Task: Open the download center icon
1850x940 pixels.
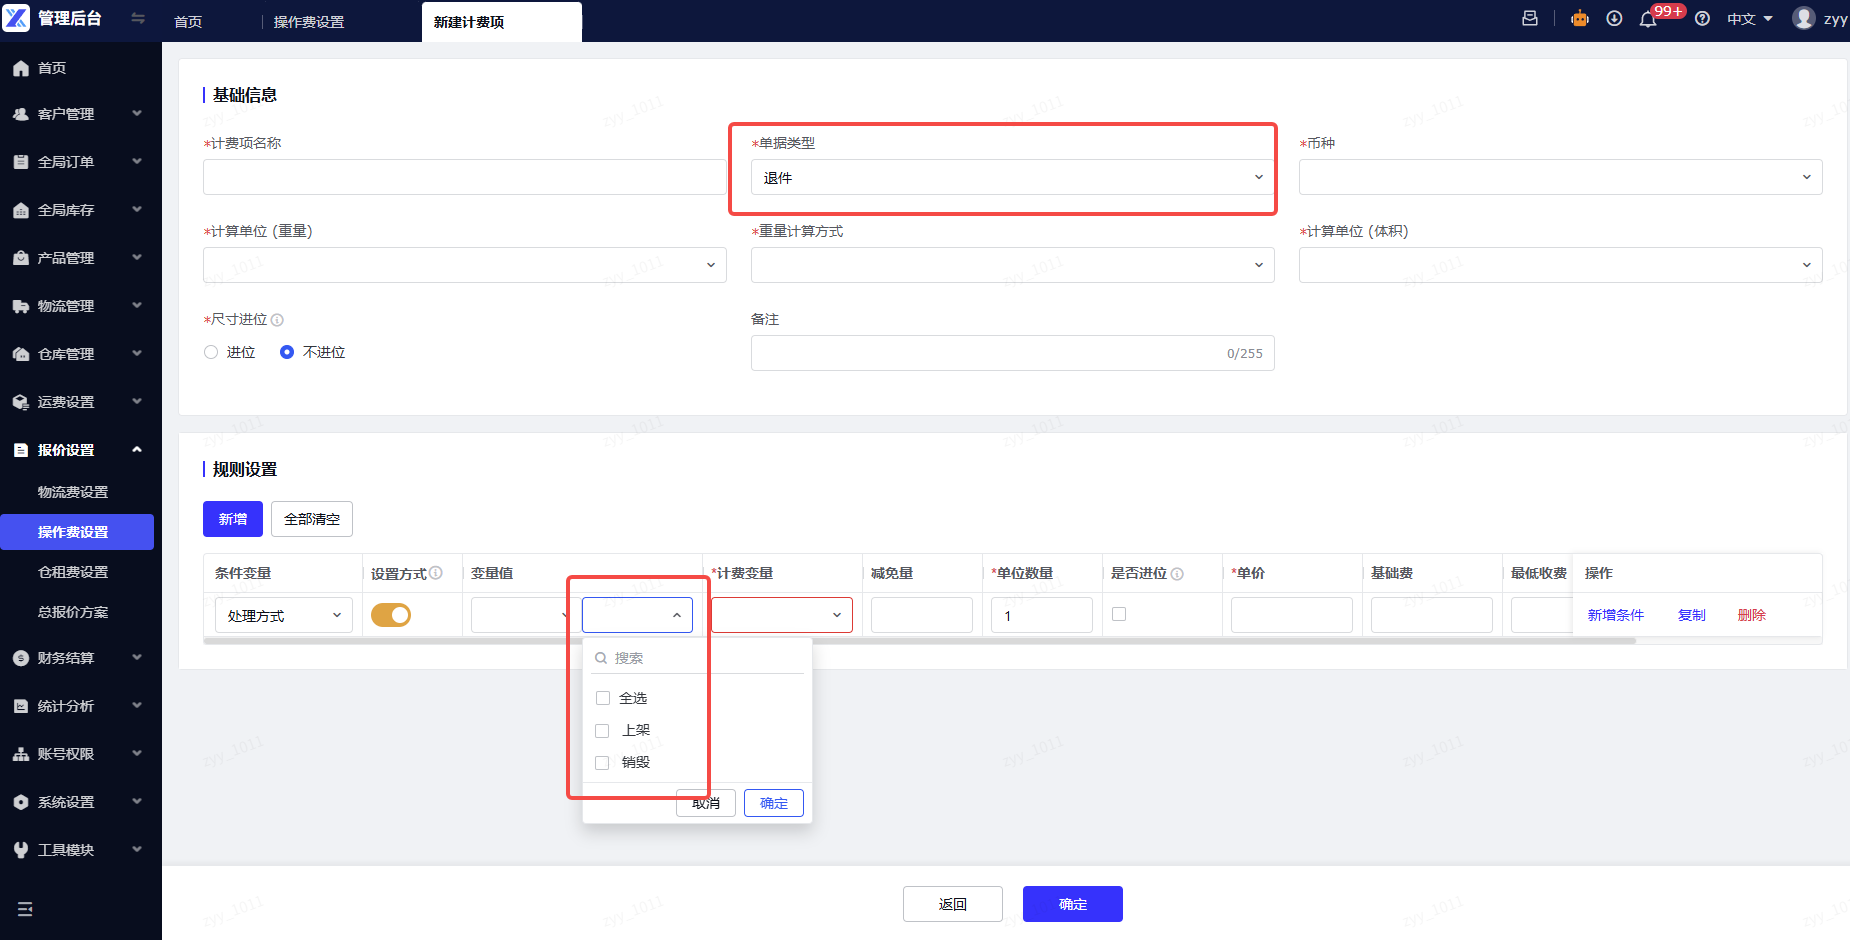Action: click(1614, 18)
